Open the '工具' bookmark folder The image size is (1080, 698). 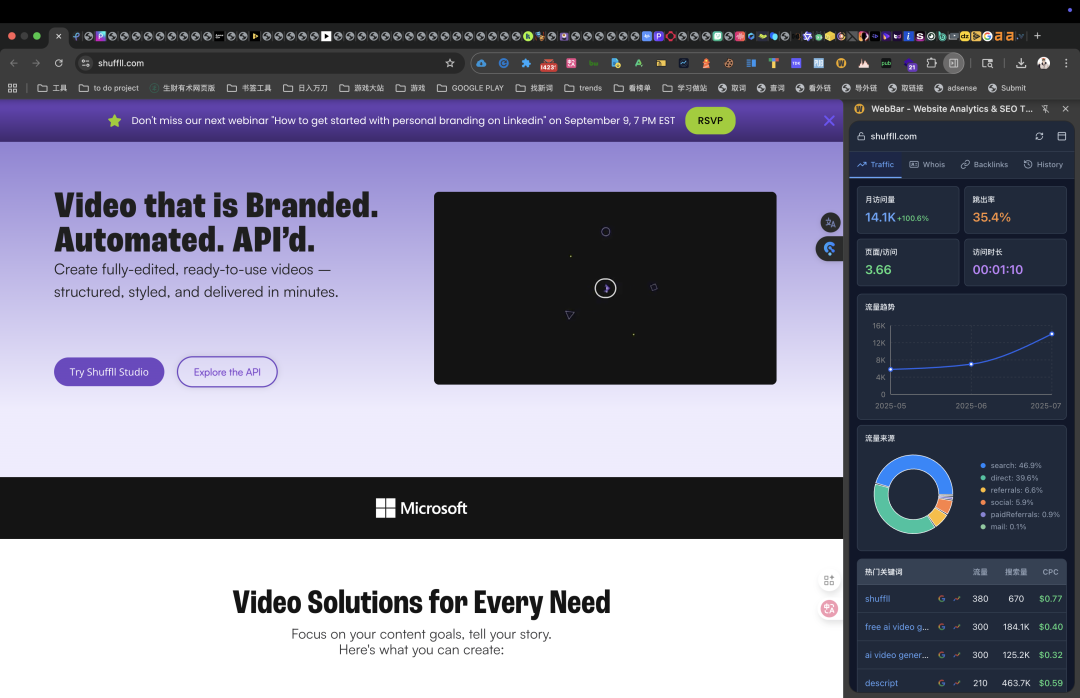[52, 88]
